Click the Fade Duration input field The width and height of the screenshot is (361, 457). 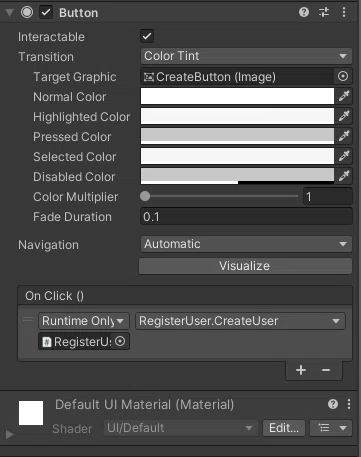click(x=246, y=217)
